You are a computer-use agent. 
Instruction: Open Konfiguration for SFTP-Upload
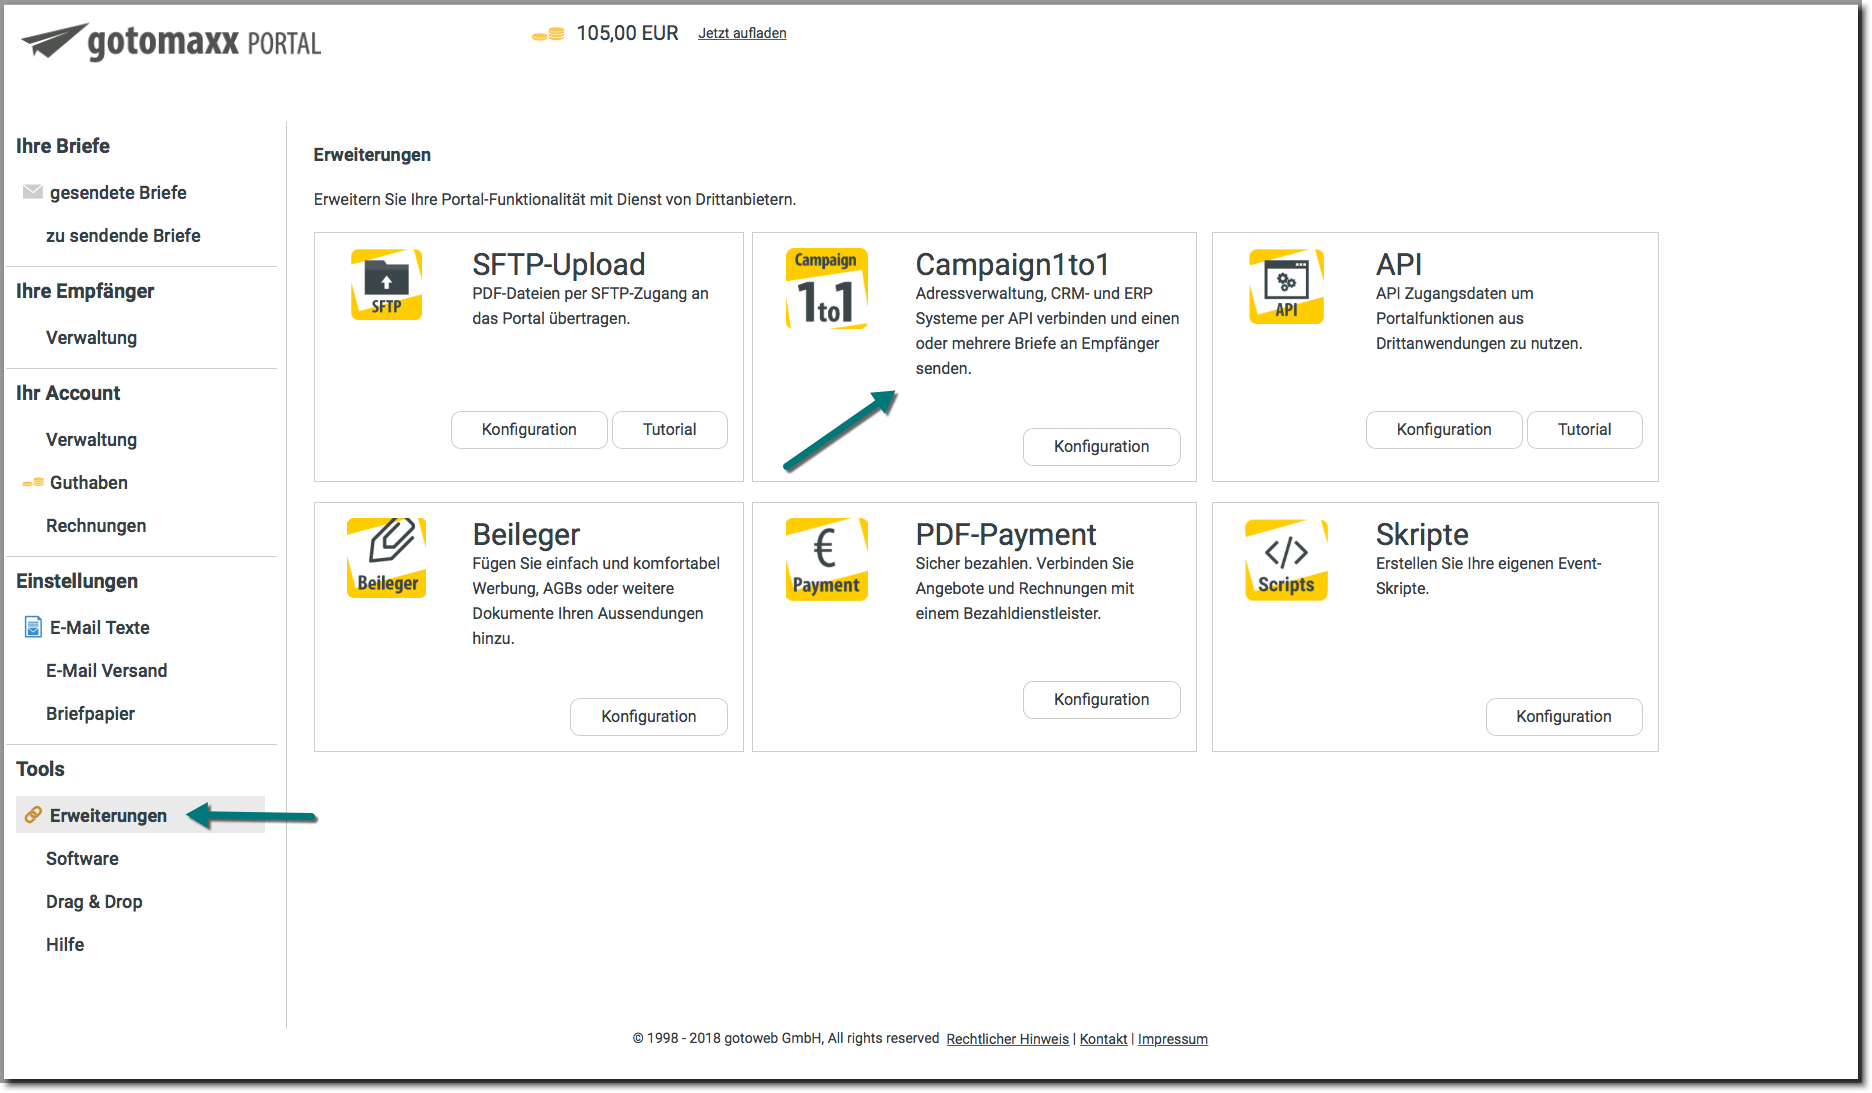[x=529, y=430]
